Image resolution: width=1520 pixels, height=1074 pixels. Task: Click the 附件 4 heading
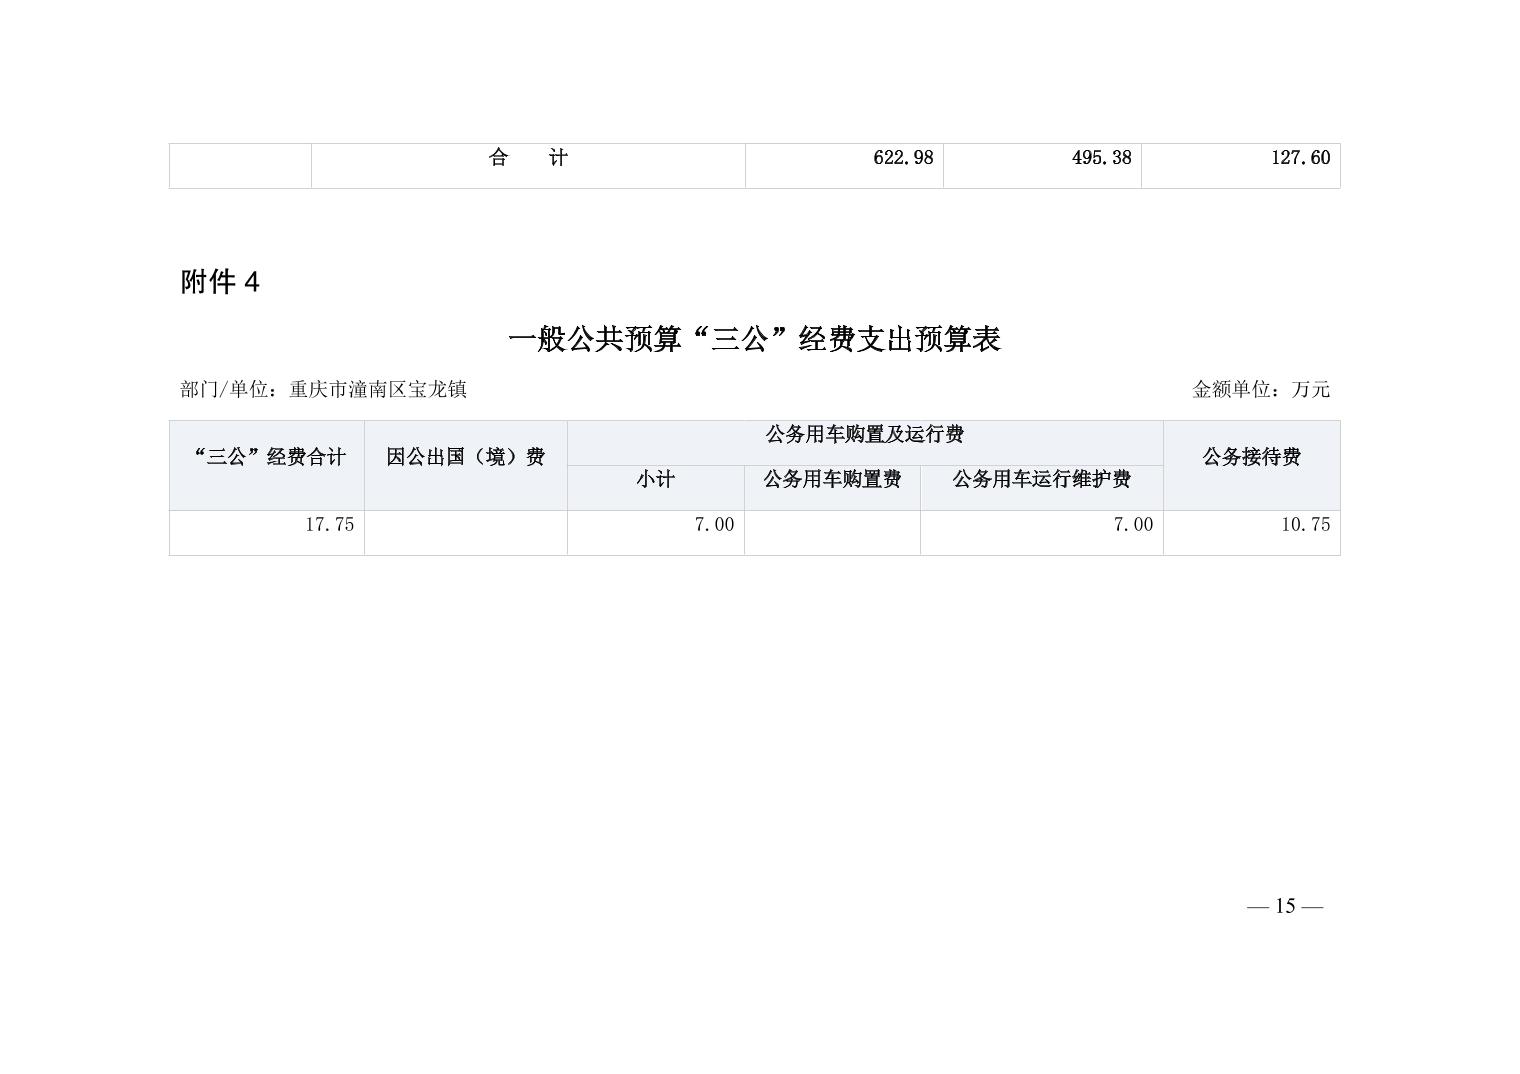[x=220, y=283]
